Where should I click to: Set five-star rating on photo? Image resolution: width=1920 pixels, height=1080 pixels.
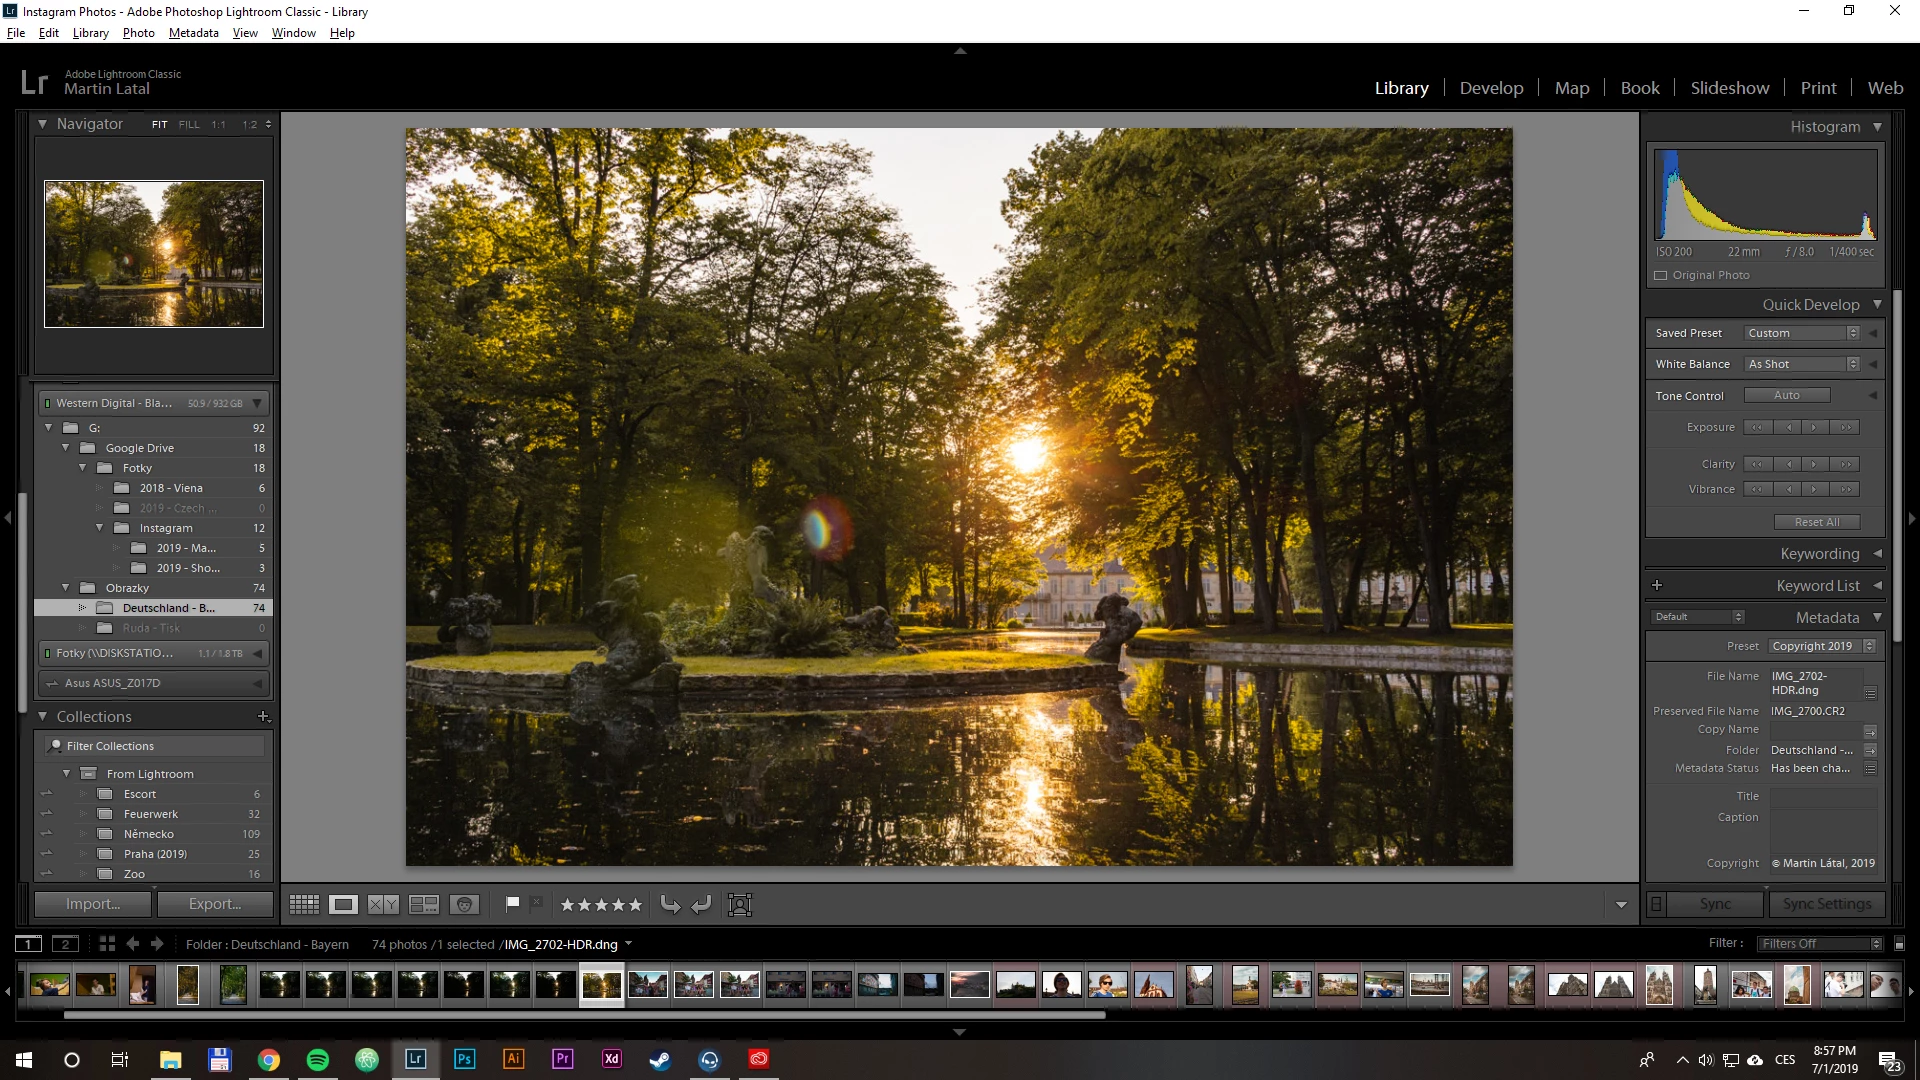635,905
